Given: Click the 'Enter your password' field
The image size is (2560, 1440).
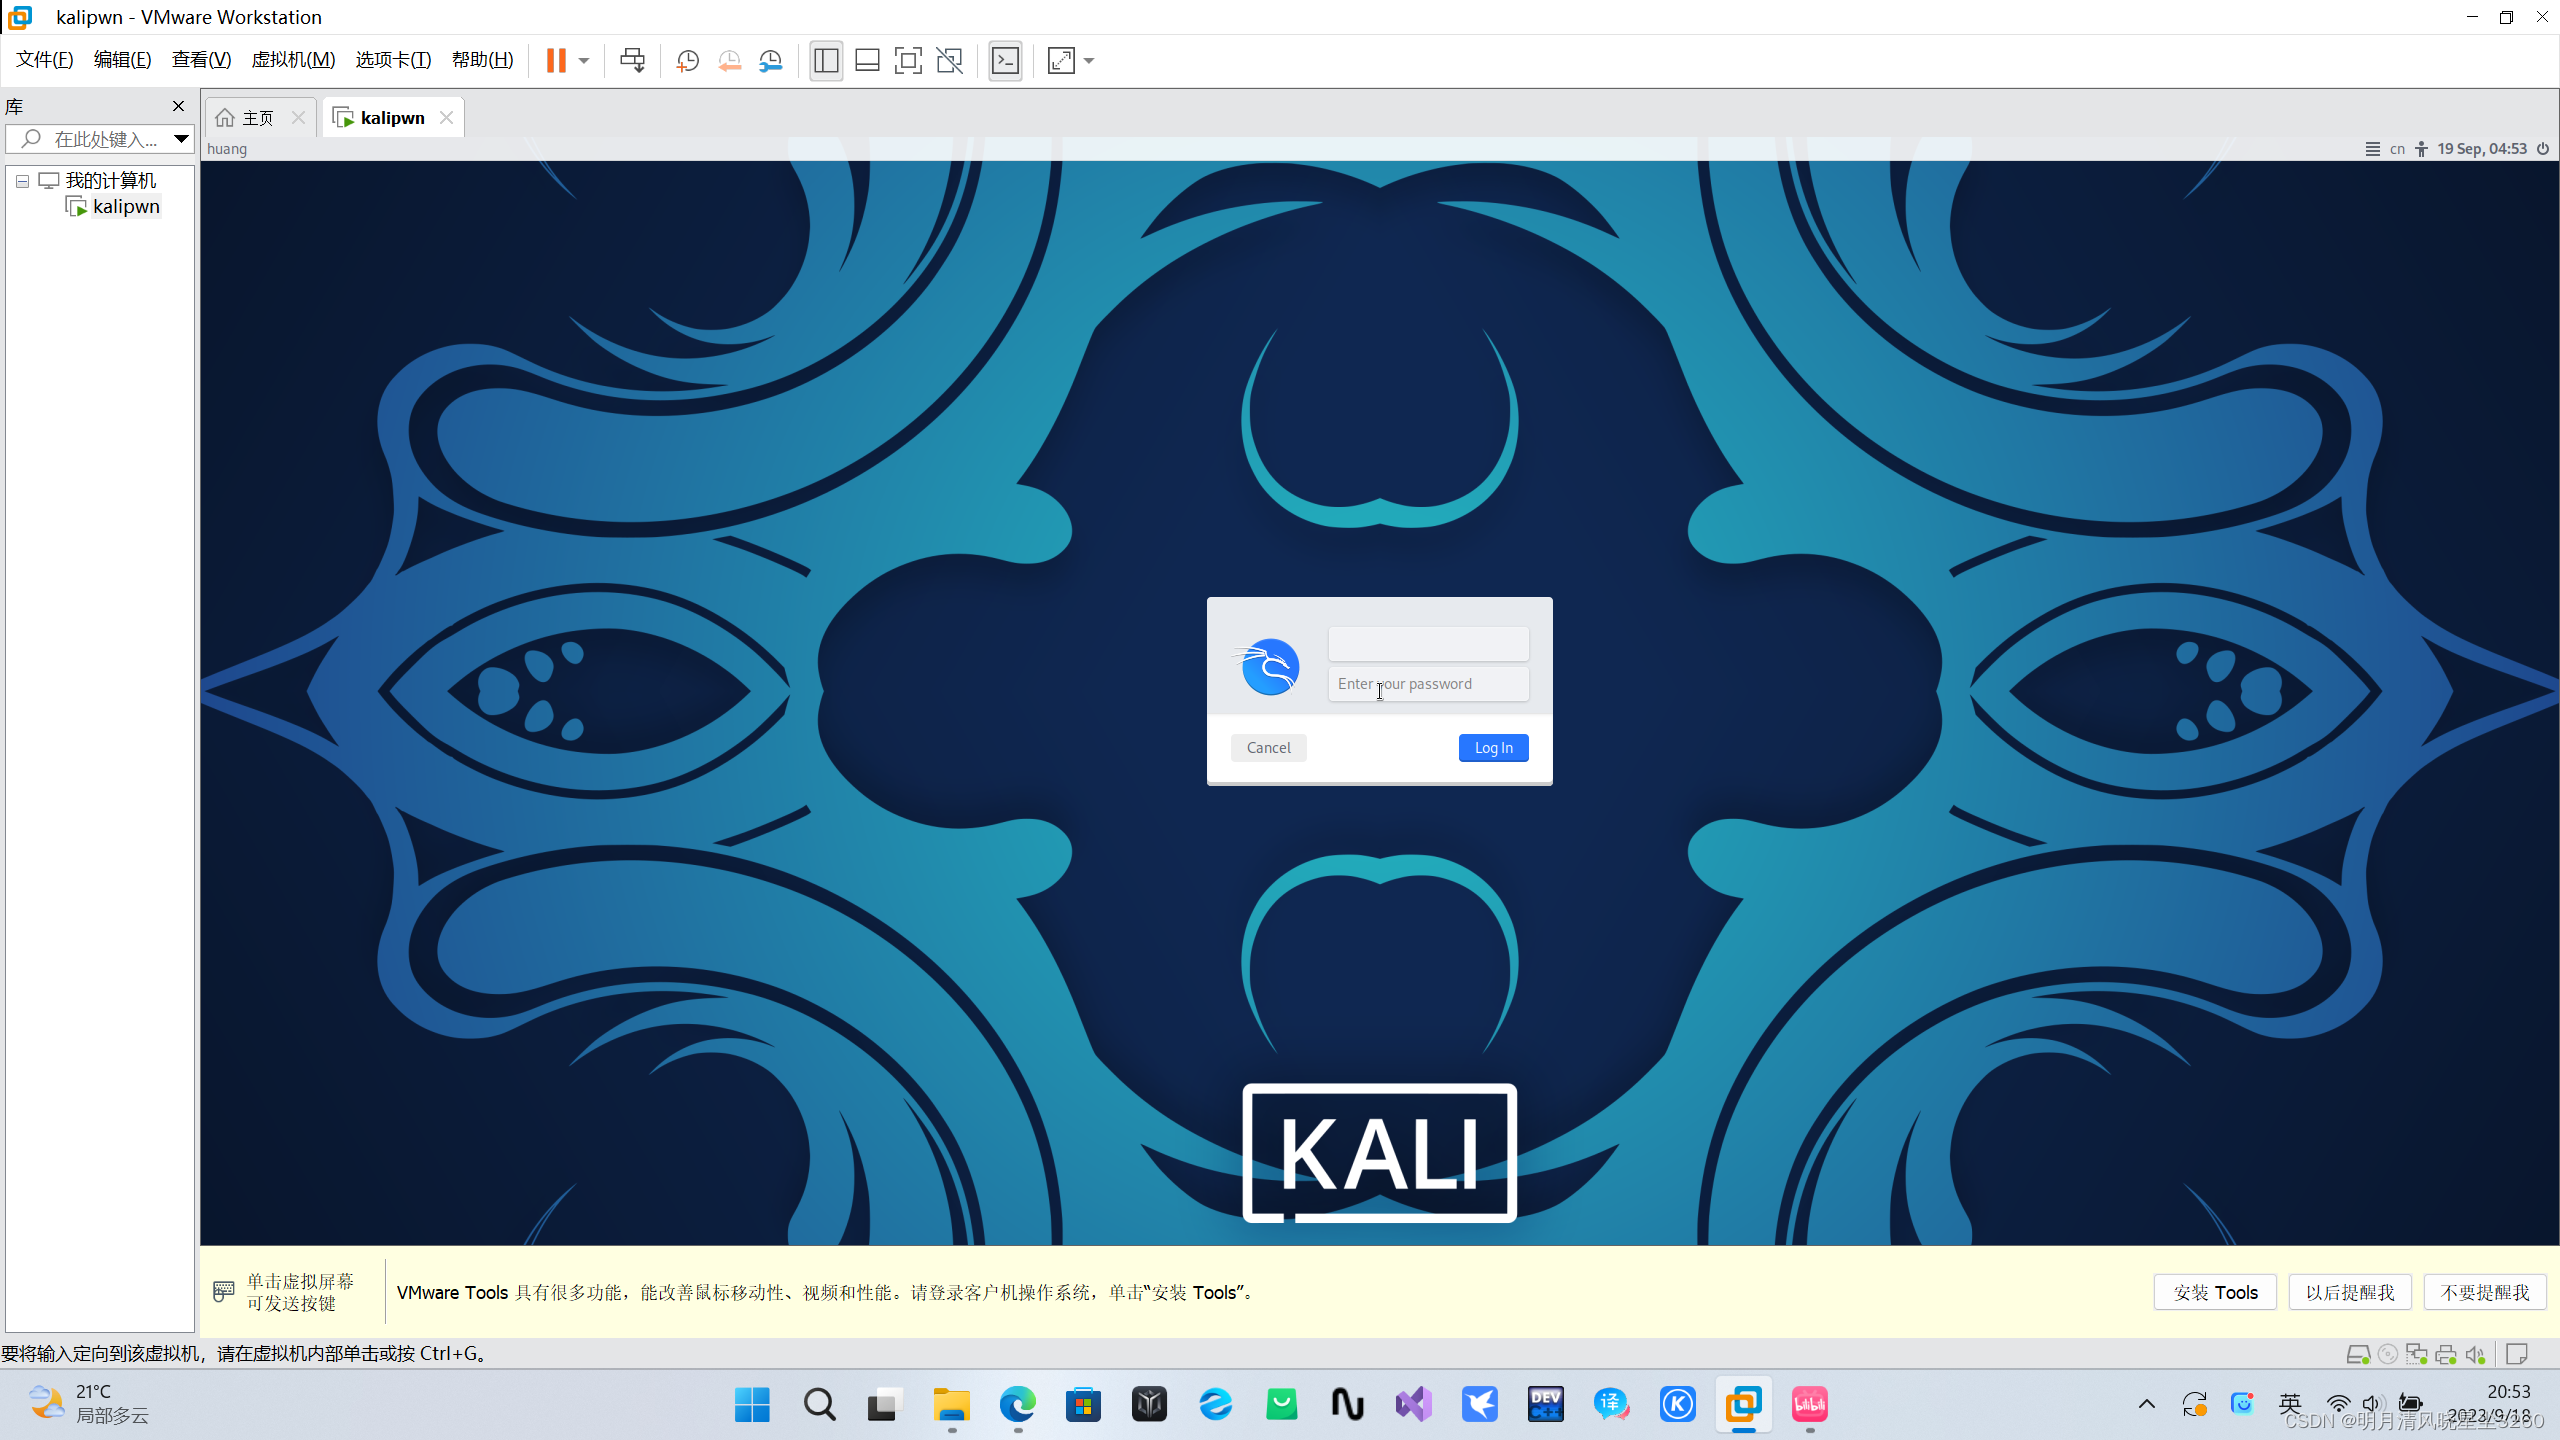Looking at the screenshot, I should 1428,684.
